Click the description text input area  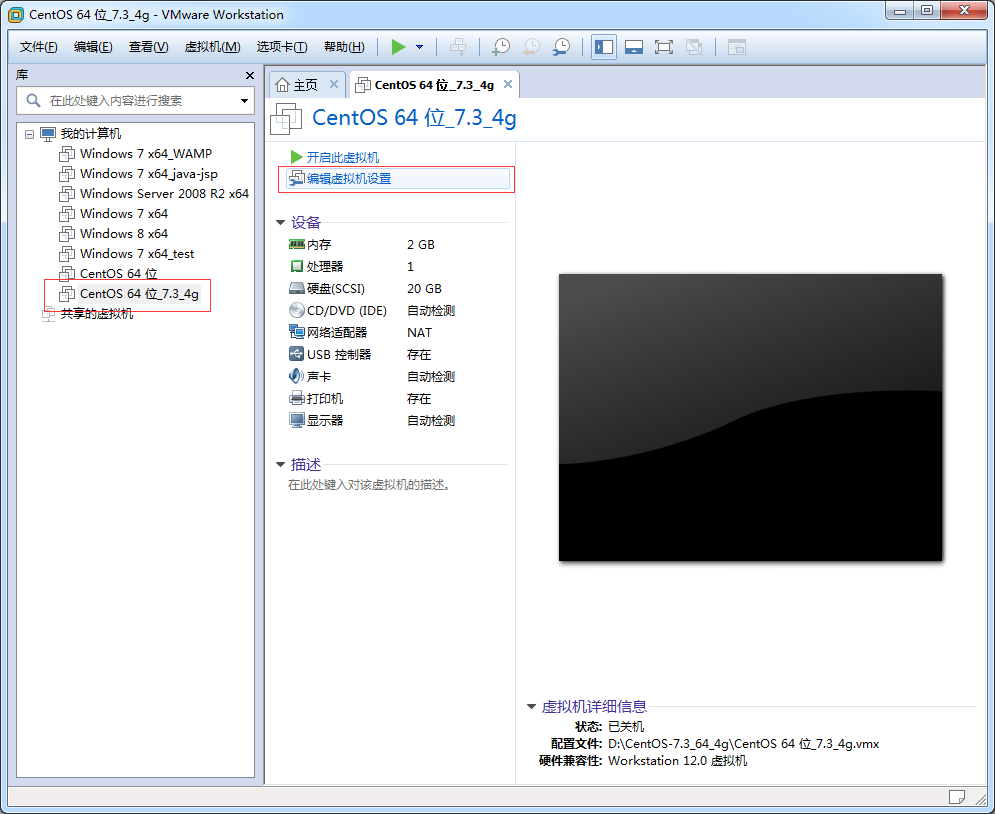coord(369,485)
